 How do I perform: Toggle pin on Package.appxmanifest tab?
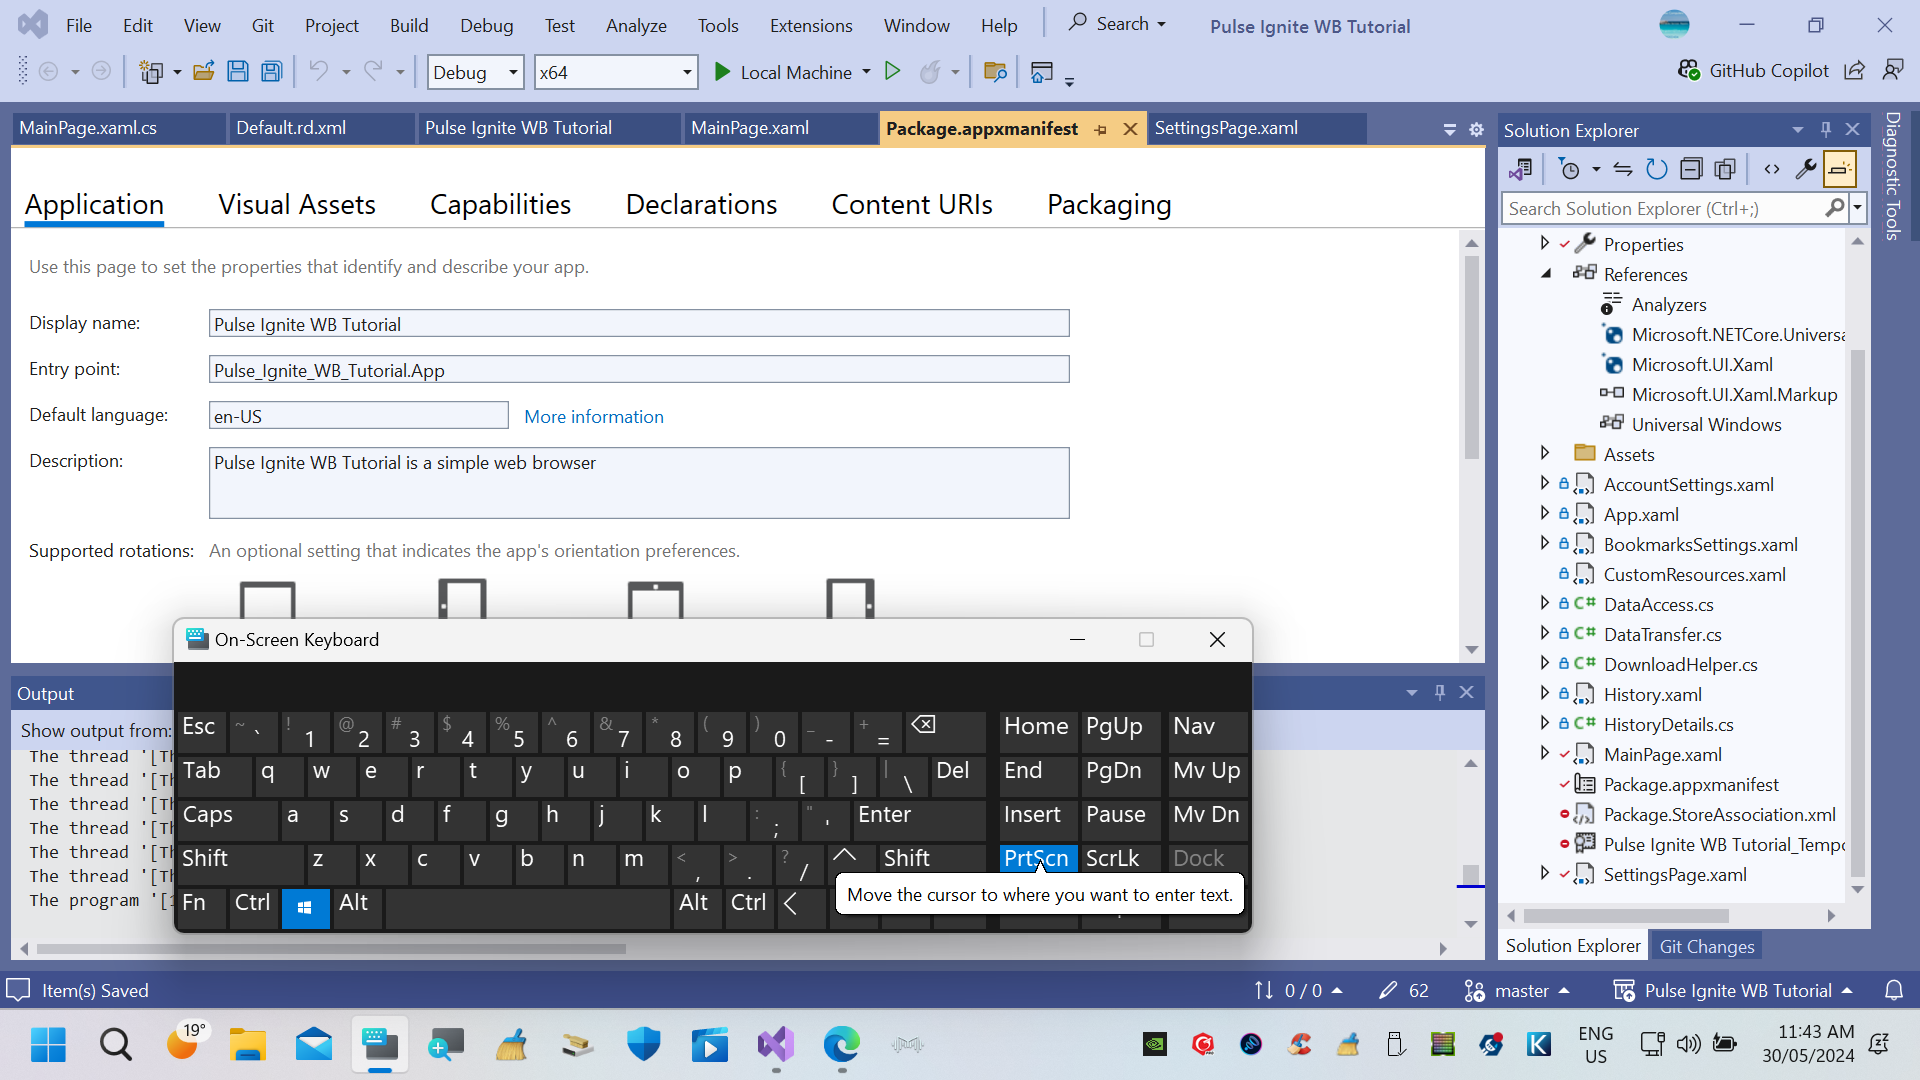click(x=1101, y=129)
